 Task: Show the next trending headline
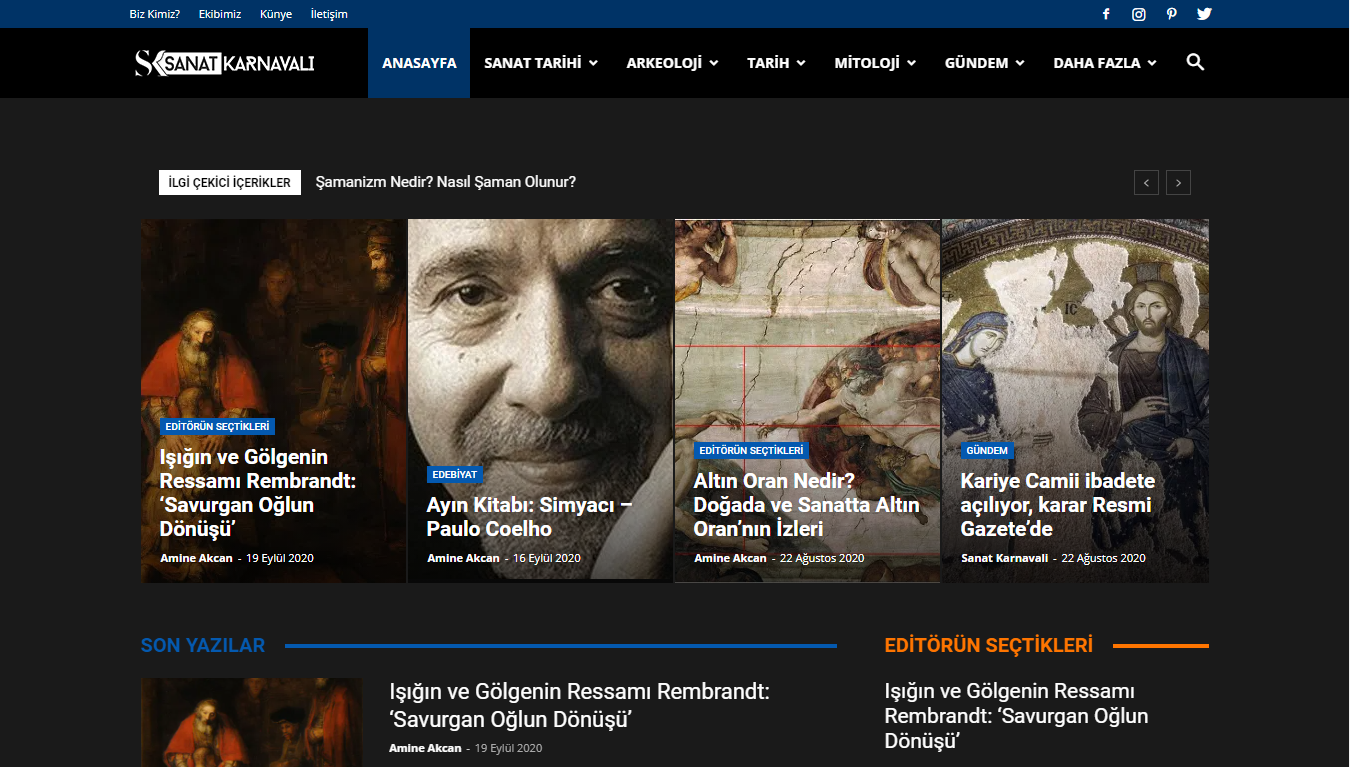pyautogui.click(x=1178, y=183)
